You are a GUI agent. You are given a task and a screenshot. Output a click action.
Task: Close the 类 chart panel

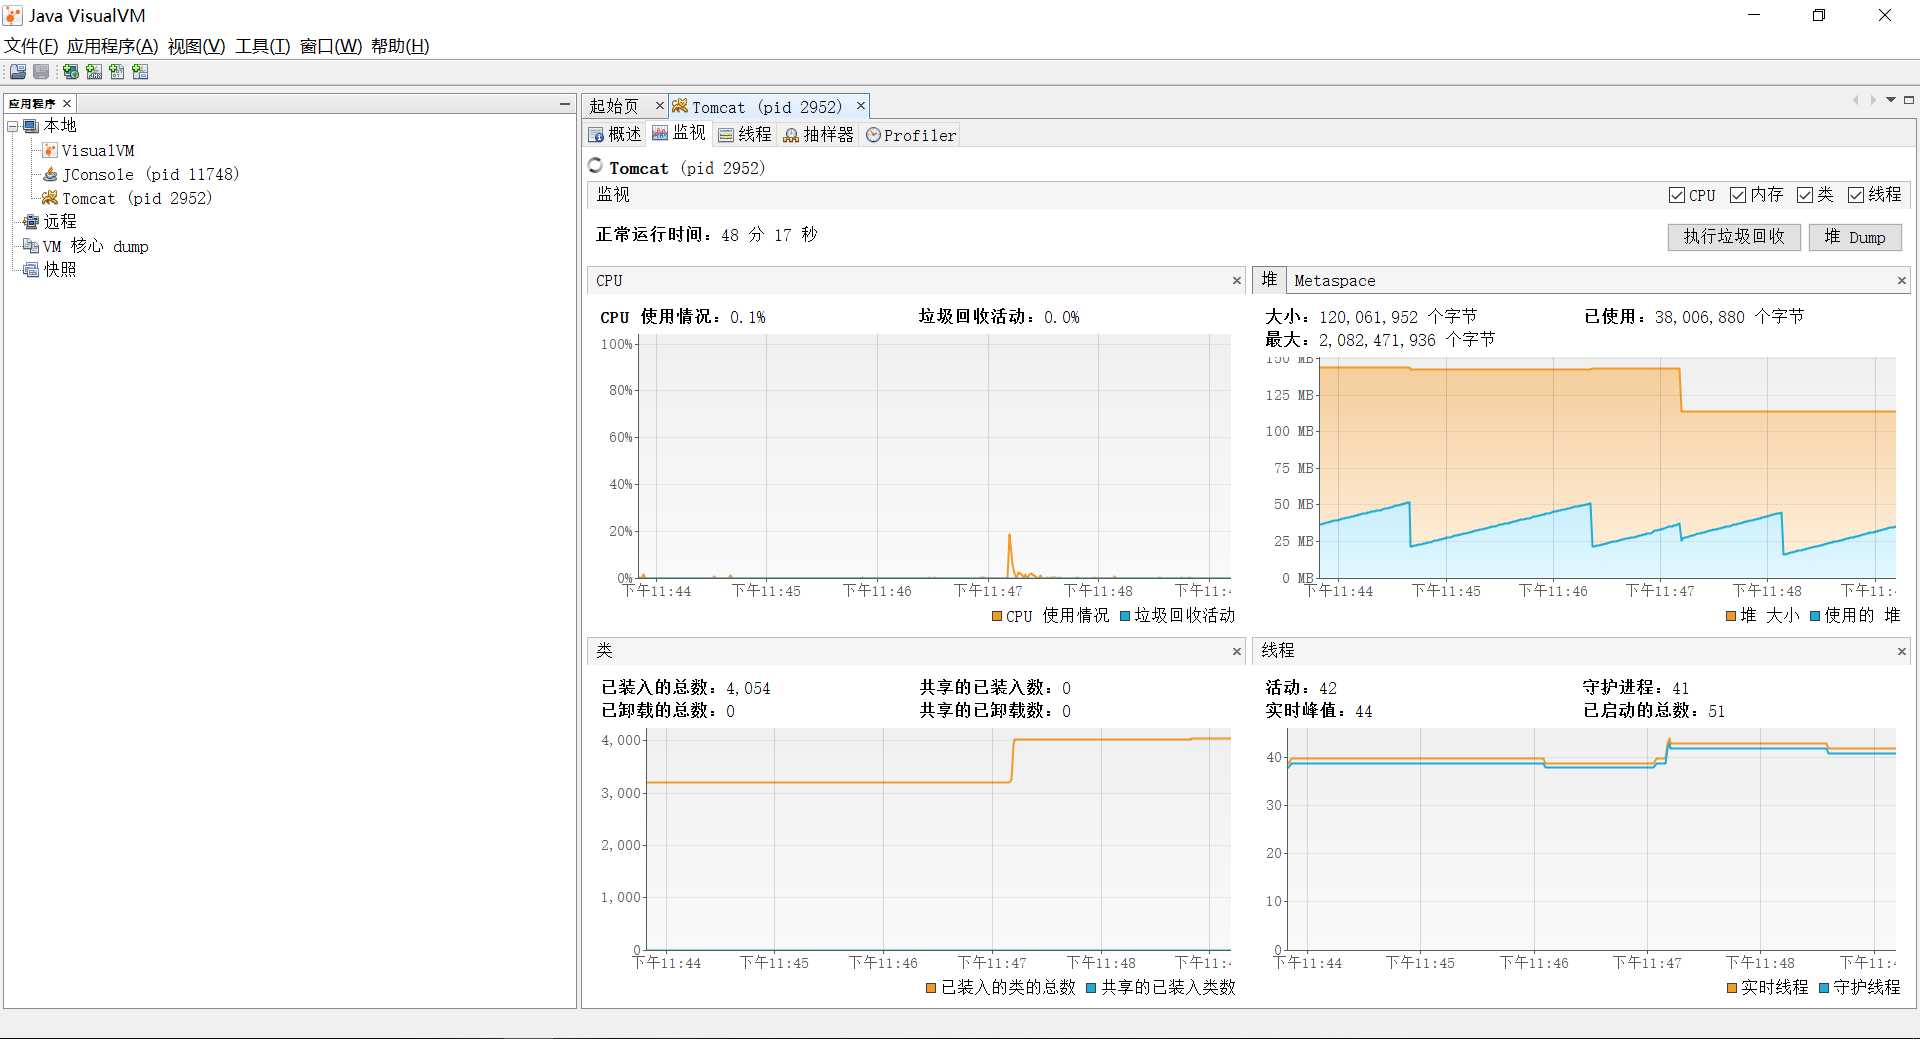point(1236,651)
